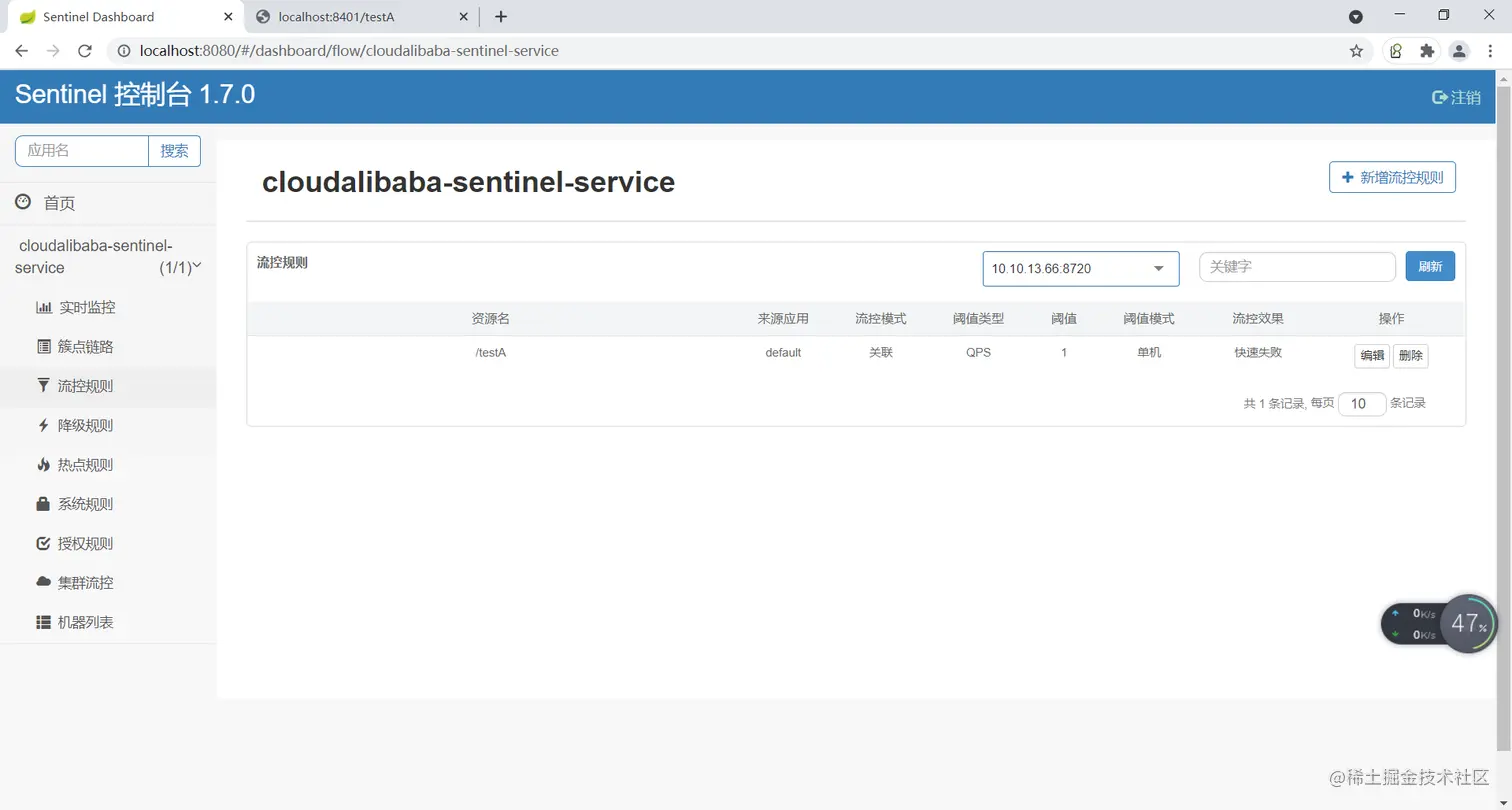1512x810 pixels.
Task: Open the browser extensions puzzle icon
Action: pos(1427,51)
